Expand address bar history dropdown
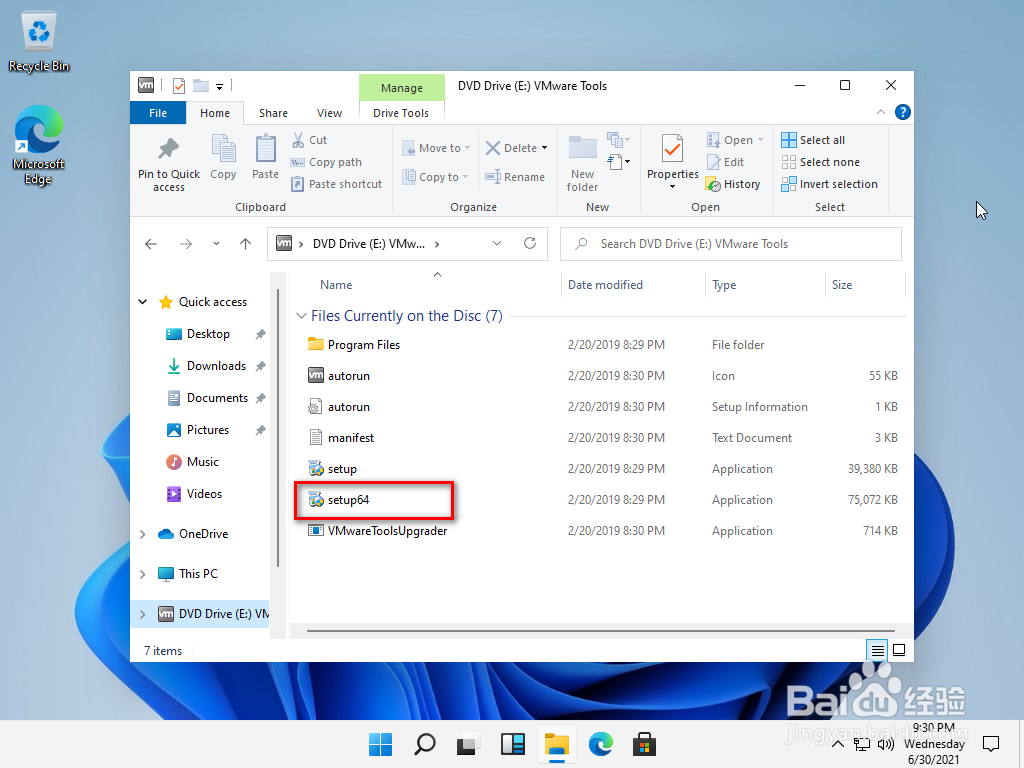 497,244
